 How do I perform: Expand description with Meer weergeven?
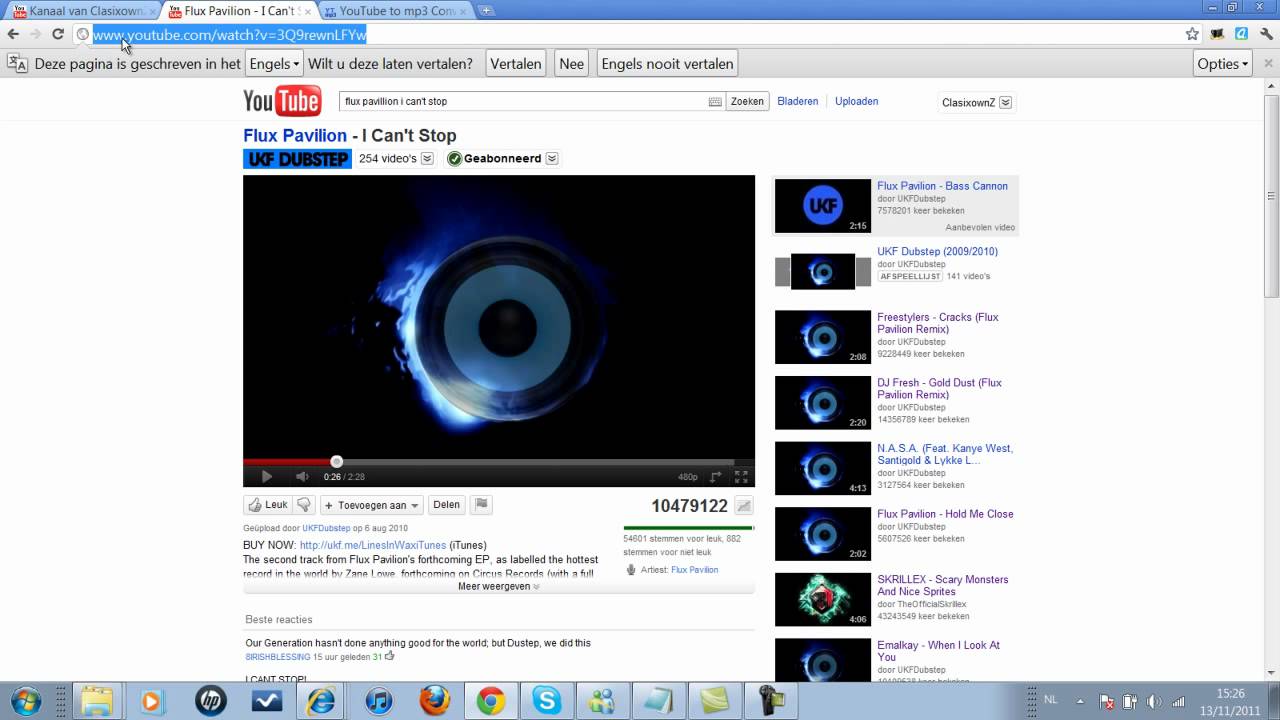click(x=499, y=586)
